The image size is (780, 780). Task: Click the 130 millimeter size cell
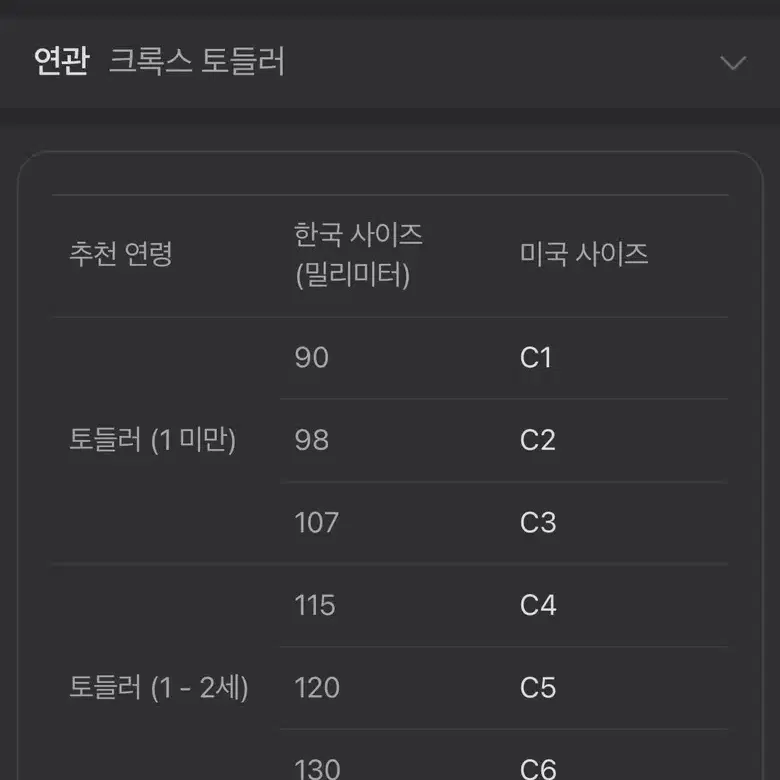tap(317, 768)
